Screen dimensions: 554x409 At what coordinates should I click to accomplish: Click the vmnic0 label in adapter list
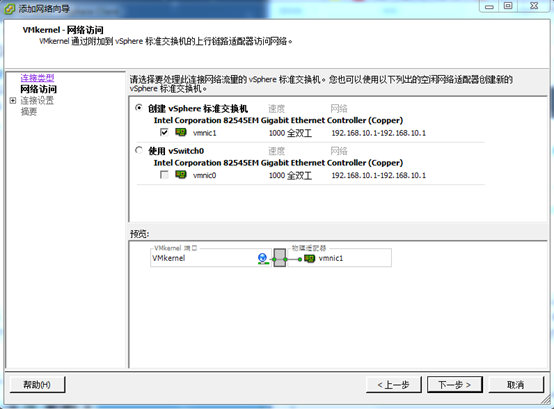click(205, 175)
